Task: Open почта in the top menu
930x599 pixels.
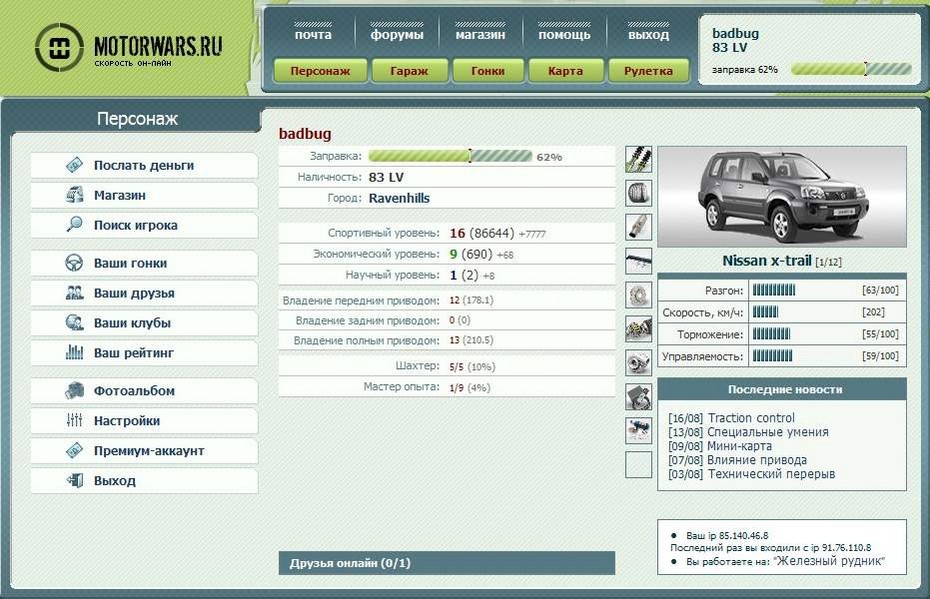Action: 313,34
